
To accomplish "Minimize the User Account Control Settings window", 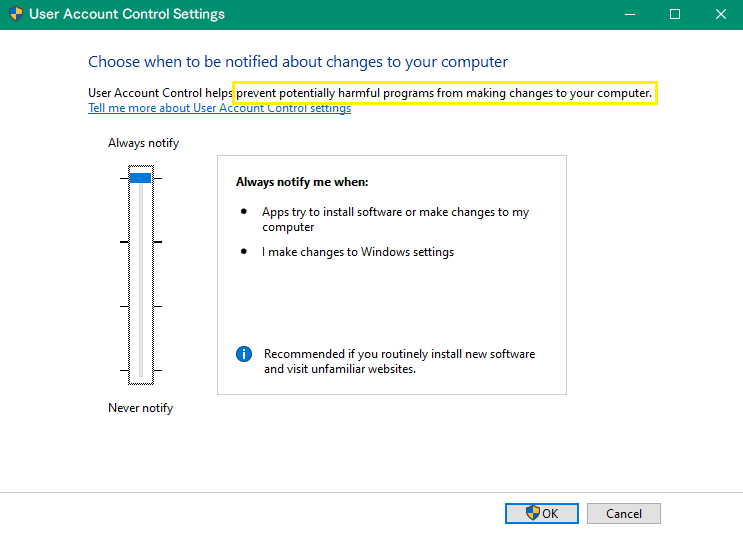I will pos(629,14).
